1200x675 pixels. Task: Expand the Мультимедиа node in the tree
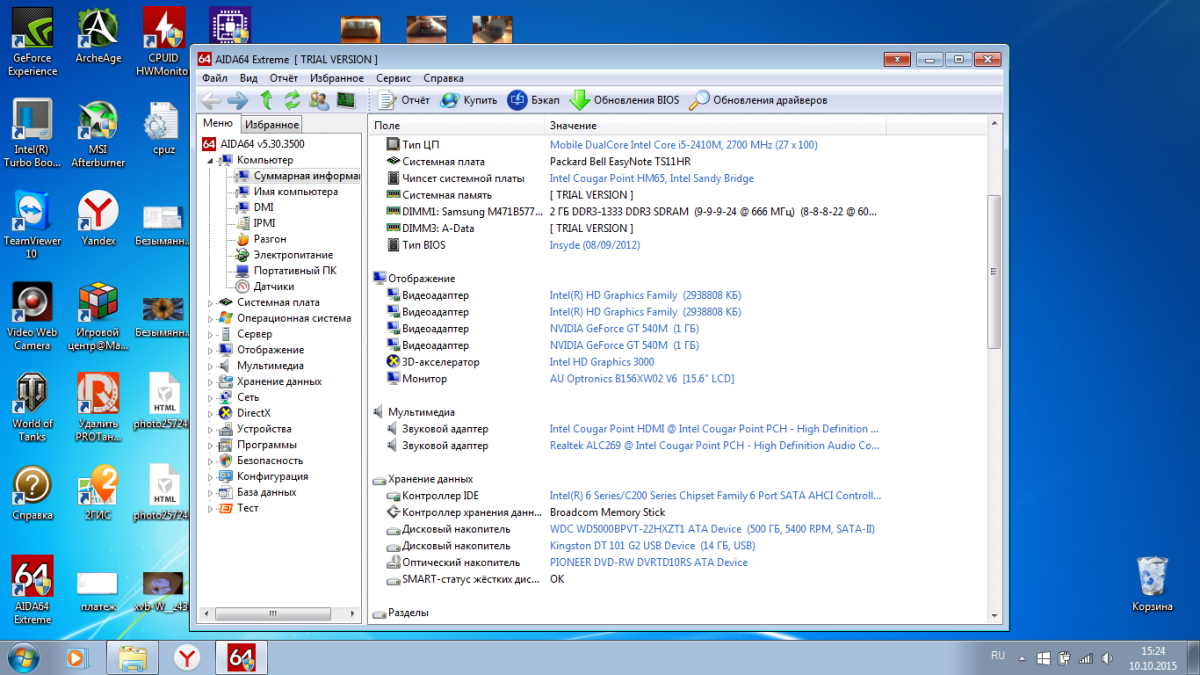click(x=211, y=366)
